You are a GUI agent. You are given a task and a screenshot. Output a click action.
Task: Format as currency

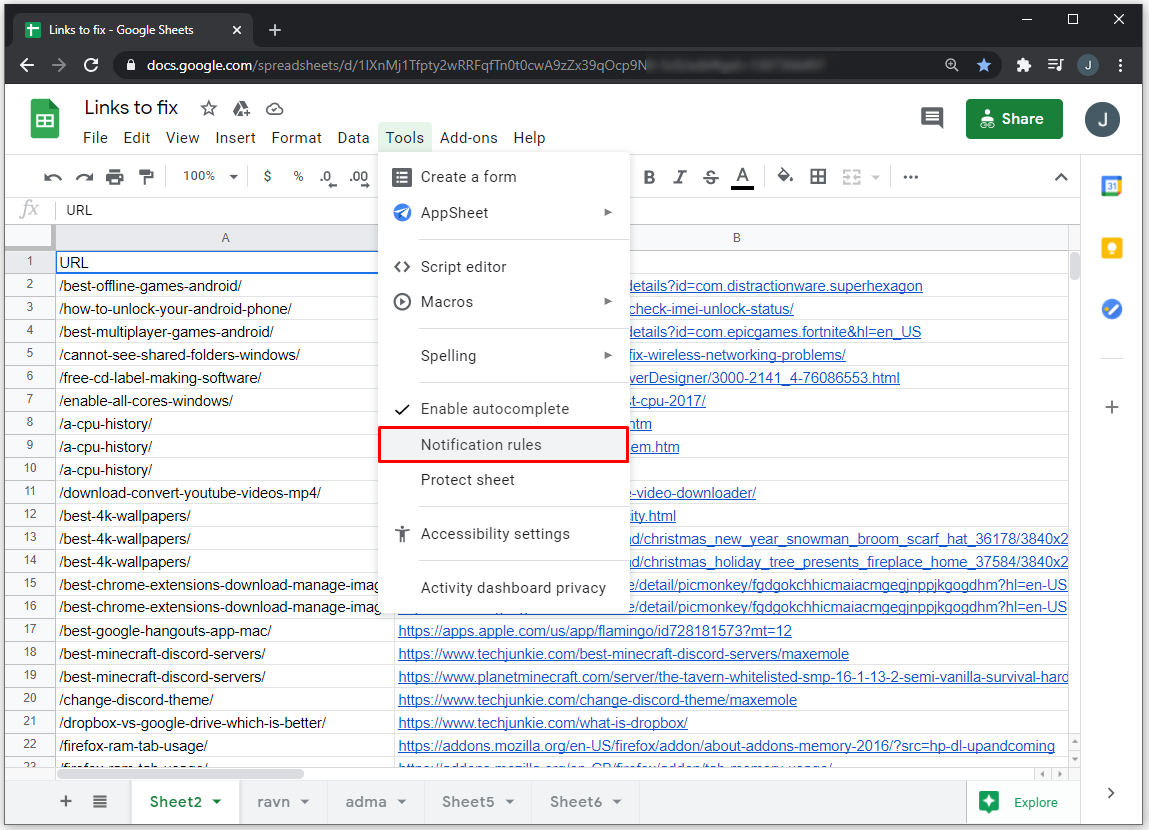[267, 177]
